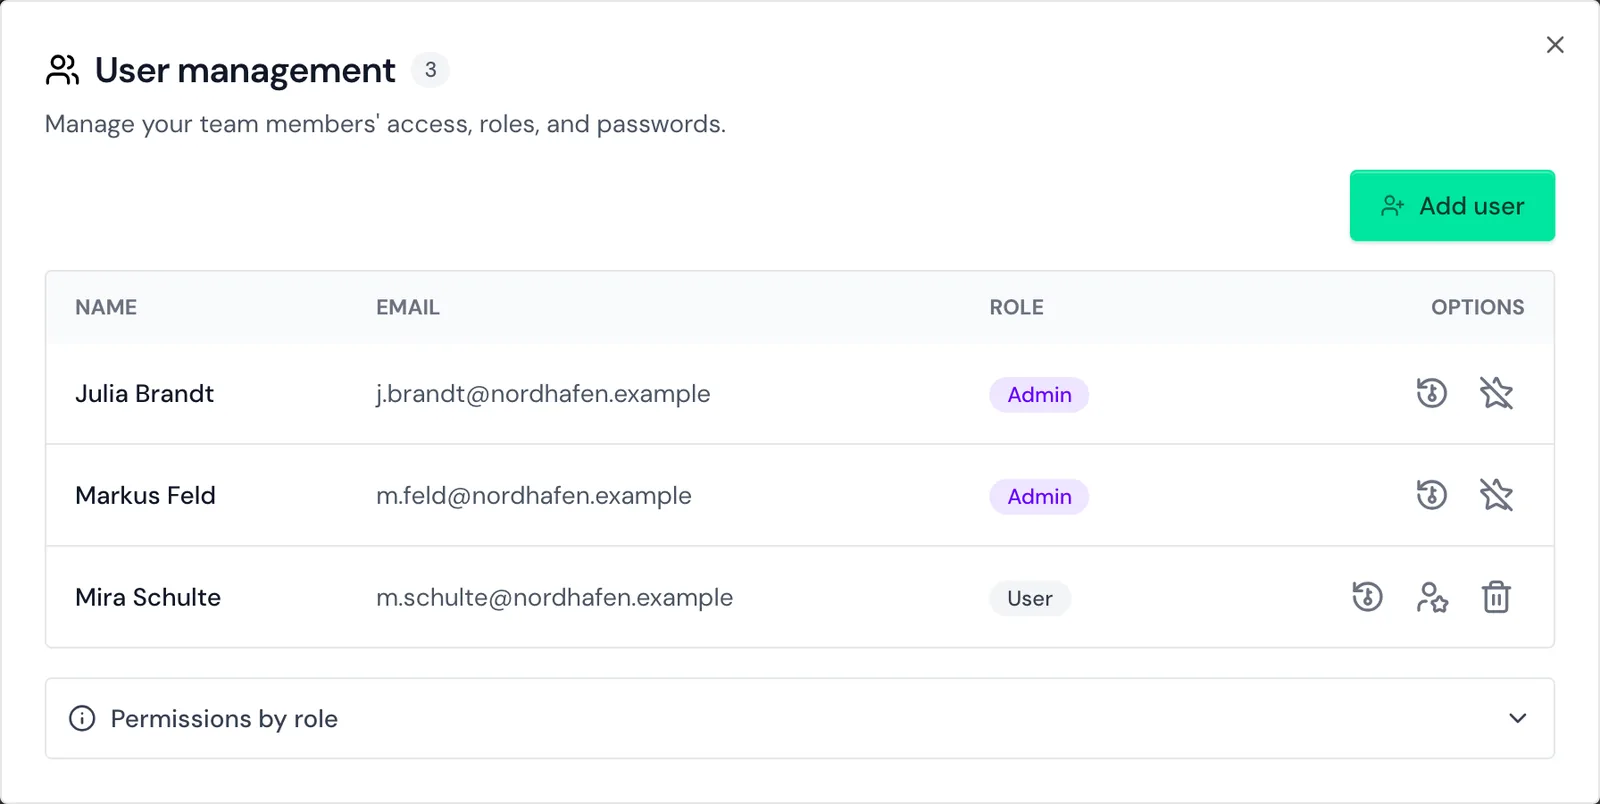Reset password for Markus Feld
1600x804 pixels.
(1431, 495)
